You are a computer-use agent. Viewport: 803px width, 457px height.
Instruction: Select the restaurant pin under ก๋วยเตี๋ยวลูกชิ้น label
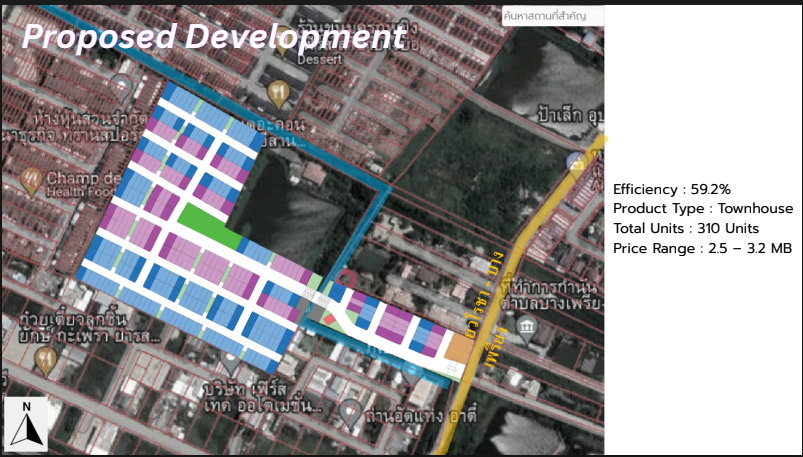pyautogui.click(x=46, y=361)
